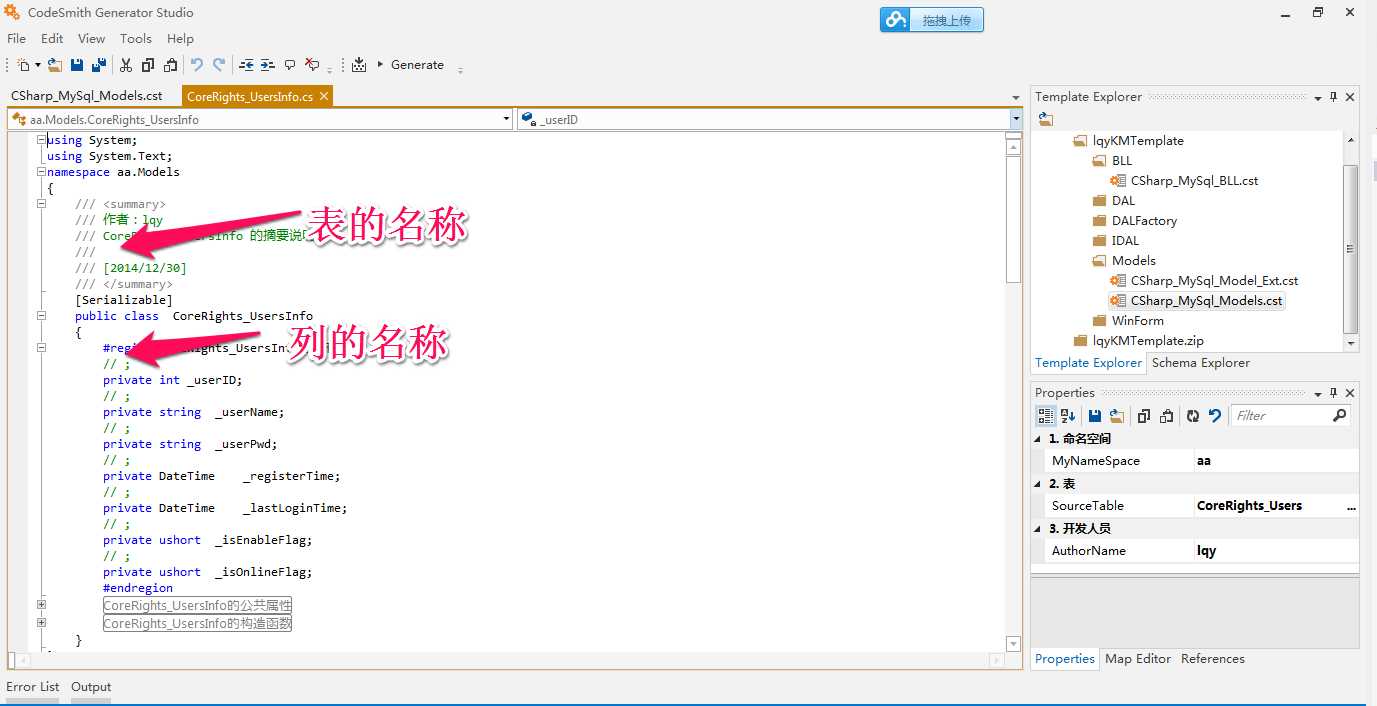Open the New document dropdown arrow
Viewport: 1377px width, 706px height.
coord(38,65)
